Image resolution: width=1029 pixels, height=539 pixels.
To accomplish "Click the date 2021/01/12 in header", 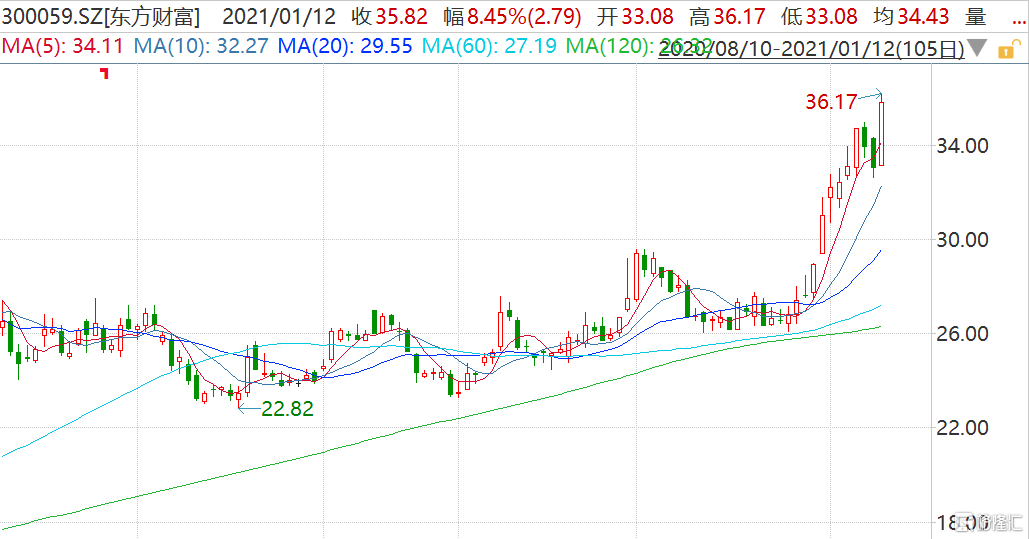I will coord(279,16).
